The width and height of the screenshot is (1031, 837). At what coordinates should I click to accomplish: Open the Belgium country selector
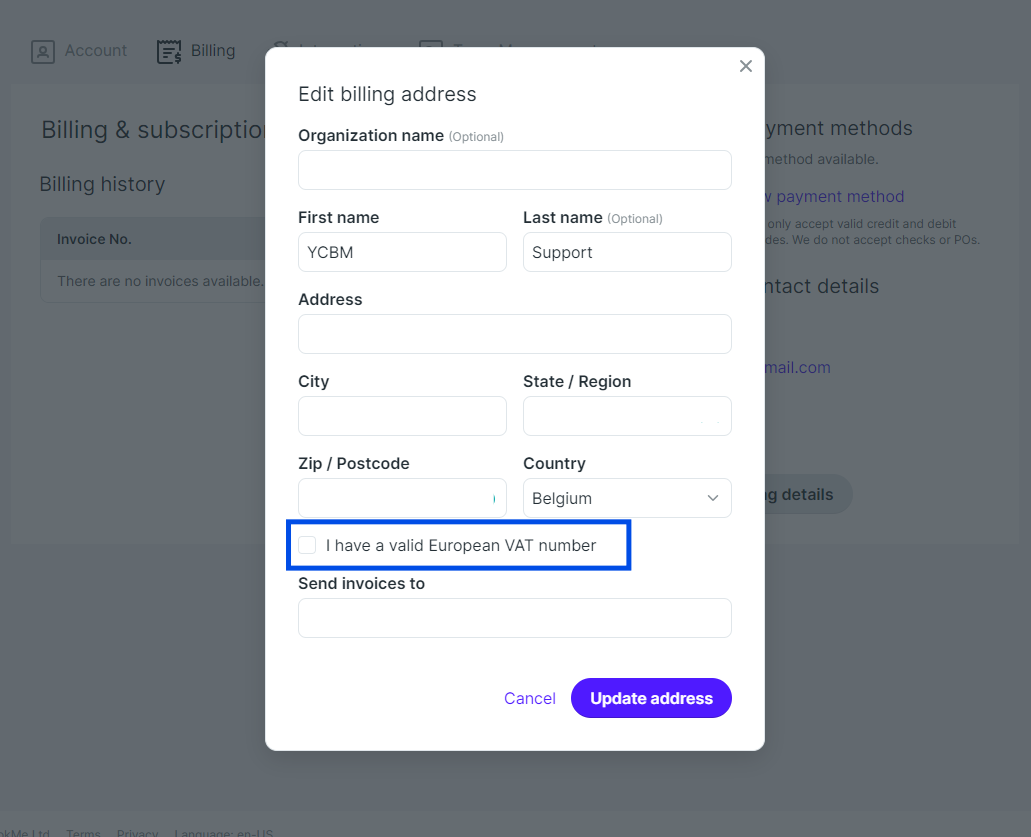pyautogui.click(x=627, y=498)
